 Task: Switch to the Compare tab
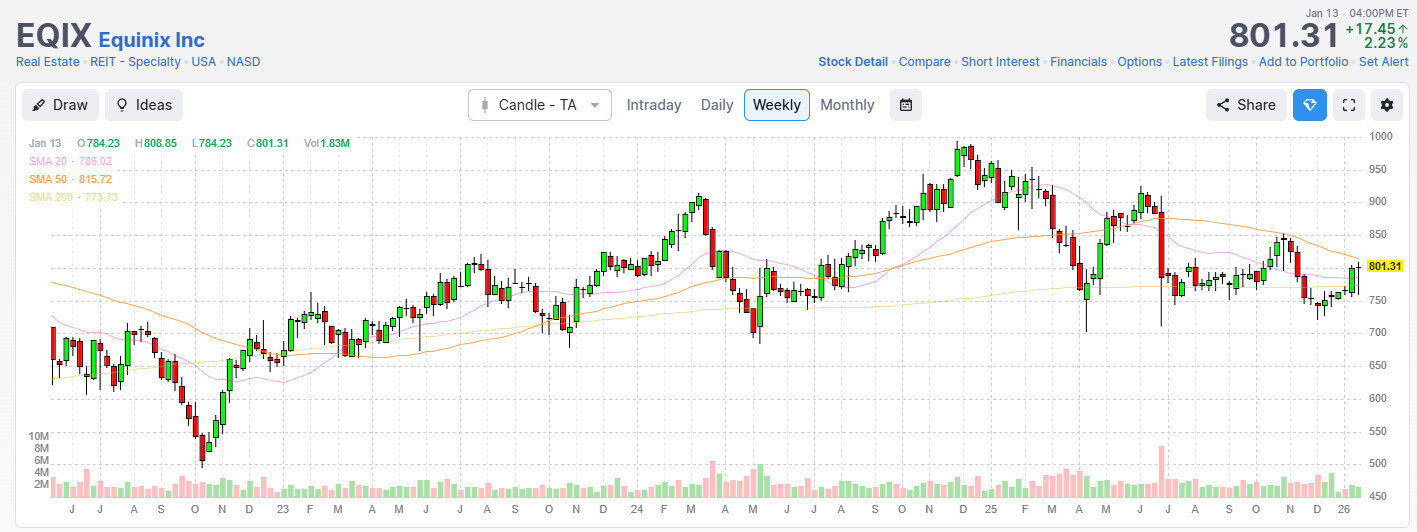tap(924, 62)
